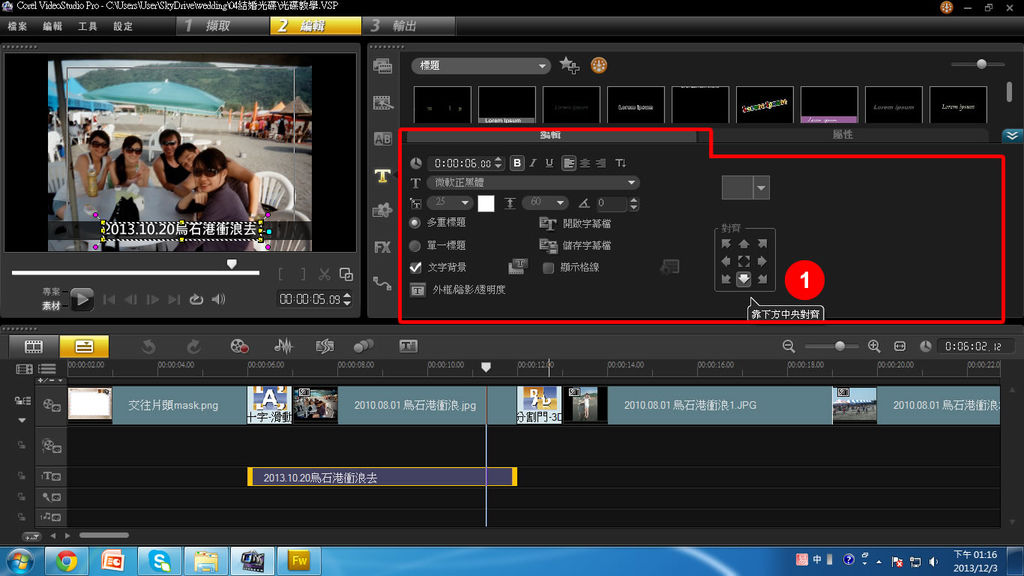Open text backdrop customization icon
The height and width of the screenshot is (576, 1024).
coord(518,266)
